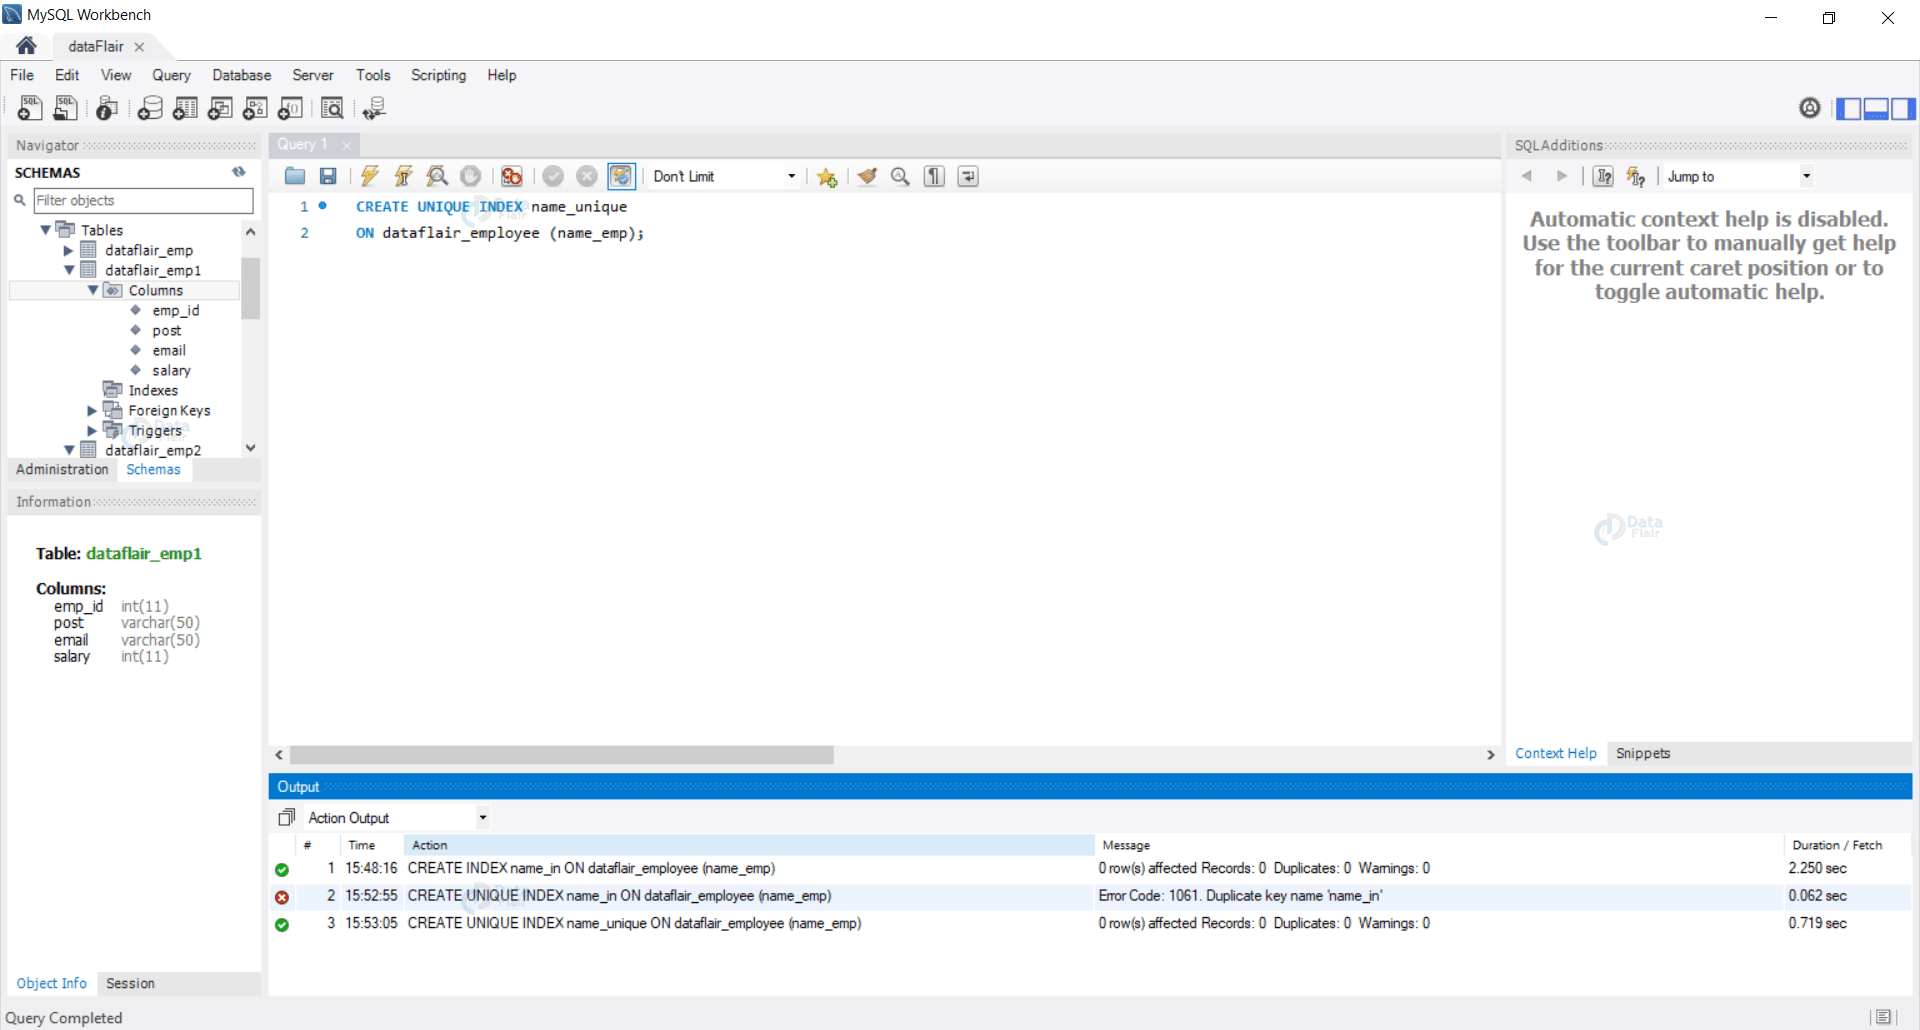Create a new schema in the connected server
Viewport: 1920px width, 1030px height.
tap(150, 108)
